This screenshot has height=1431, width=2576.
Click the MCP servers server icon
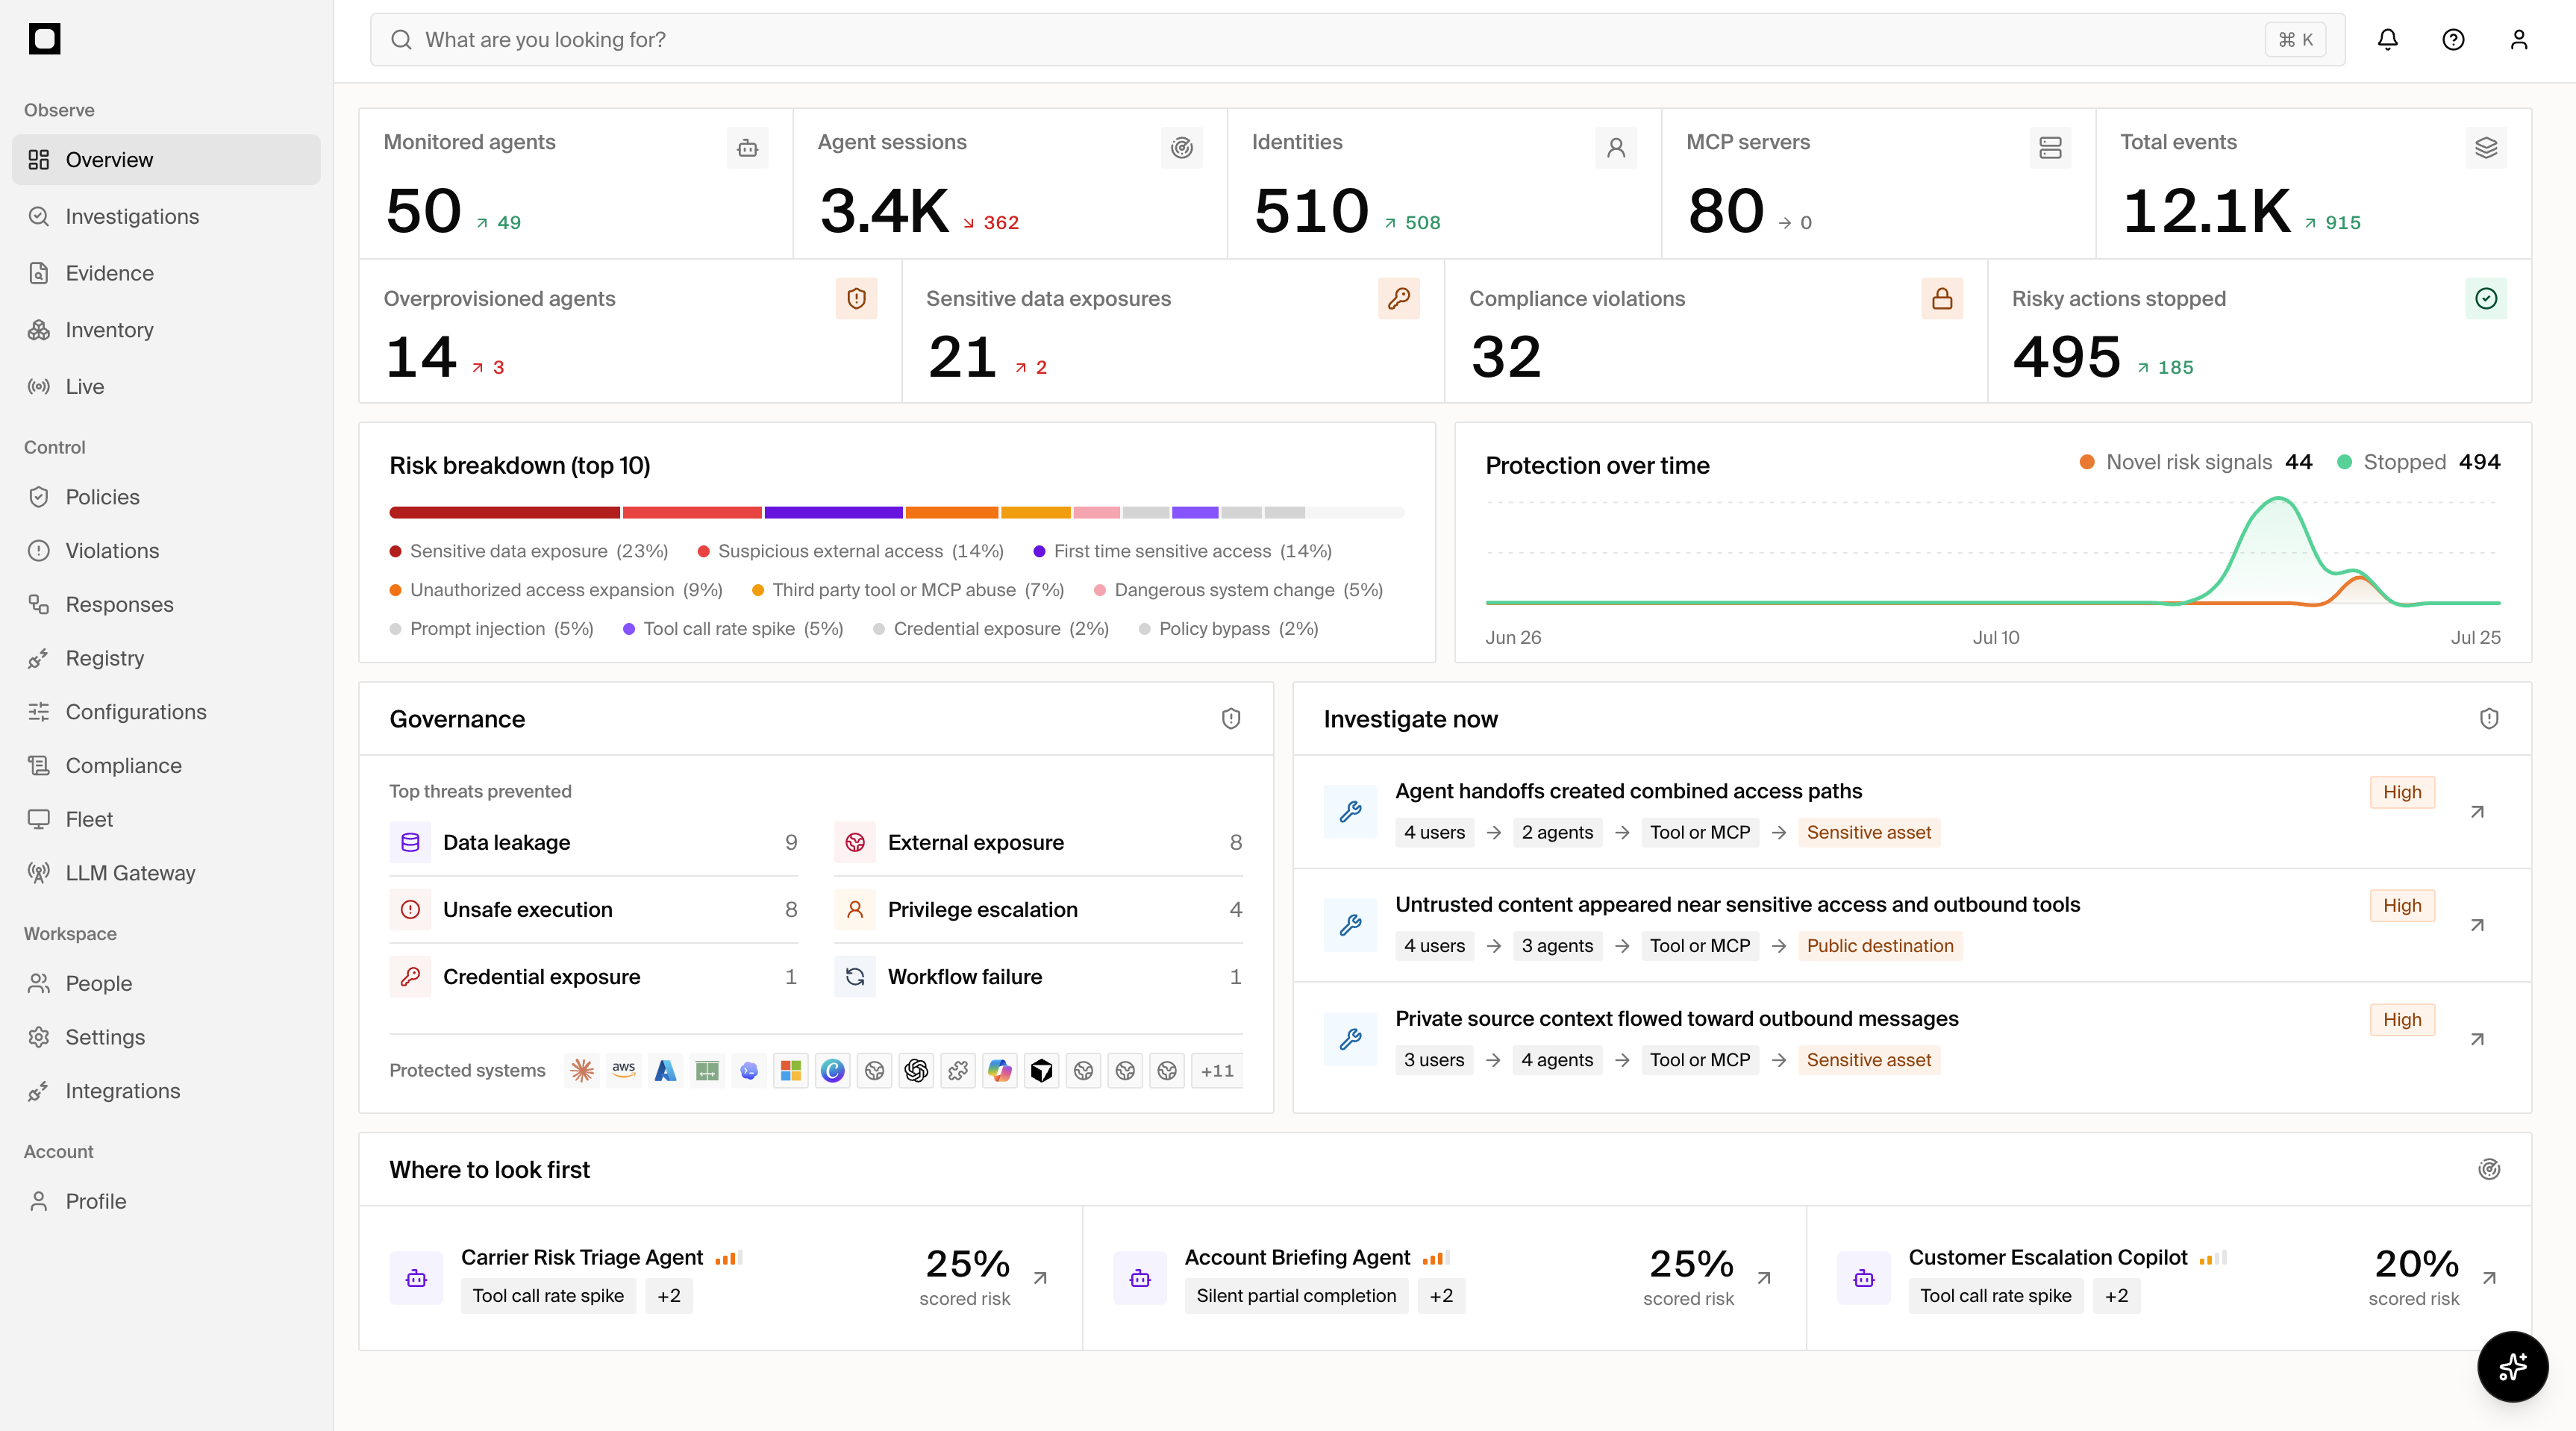point(2050,148)
